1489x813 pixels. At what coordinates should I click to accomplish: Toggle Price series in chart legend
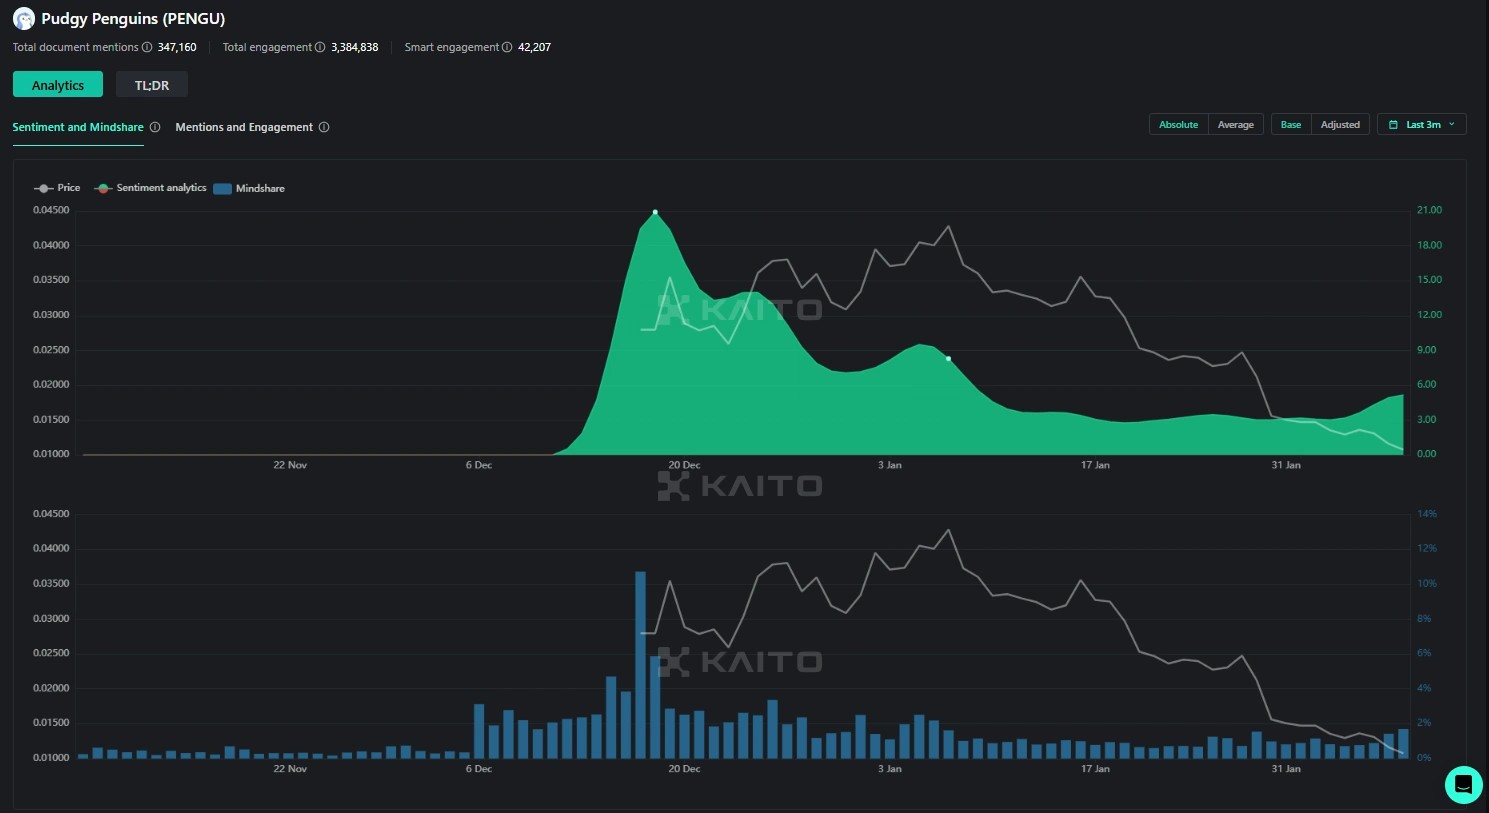click(57, 188)
